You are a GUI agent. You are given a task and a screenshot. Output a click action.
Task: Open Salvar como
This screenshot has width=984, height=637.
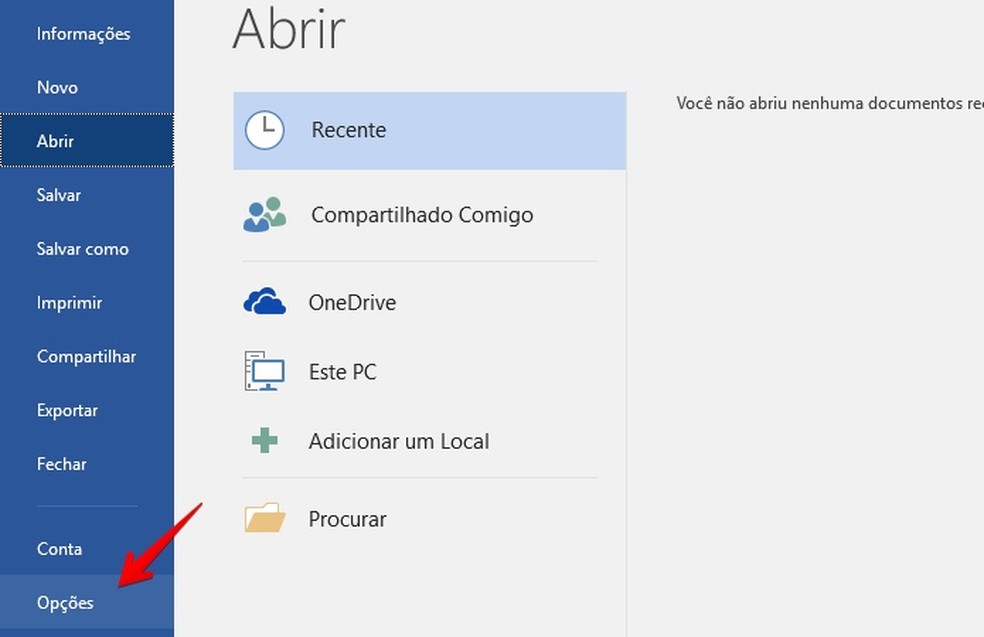coord(82,249)
